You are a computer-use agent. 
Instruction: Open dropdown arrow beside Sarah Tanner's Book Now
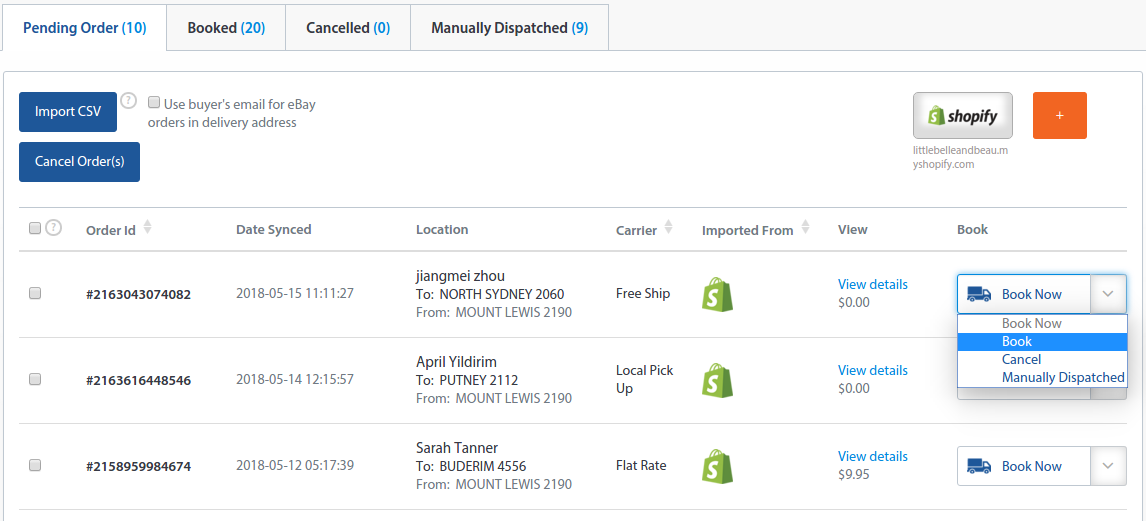coord(1108,466)
